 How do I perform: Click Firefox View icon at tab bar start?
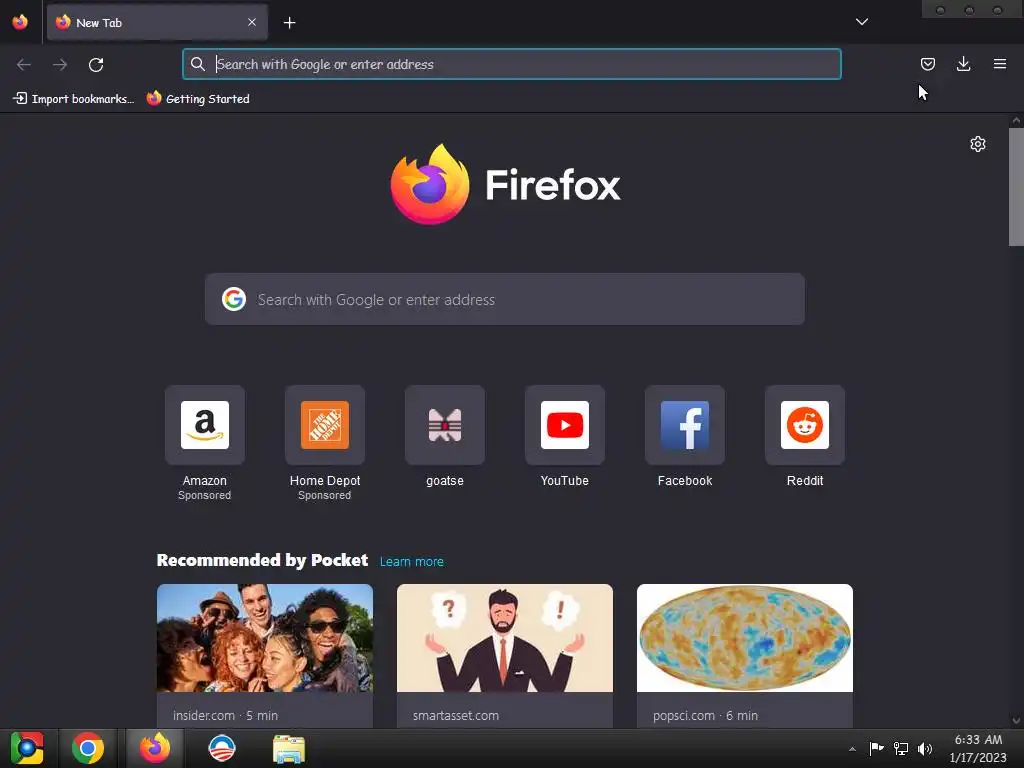click(x=20, y=22)
